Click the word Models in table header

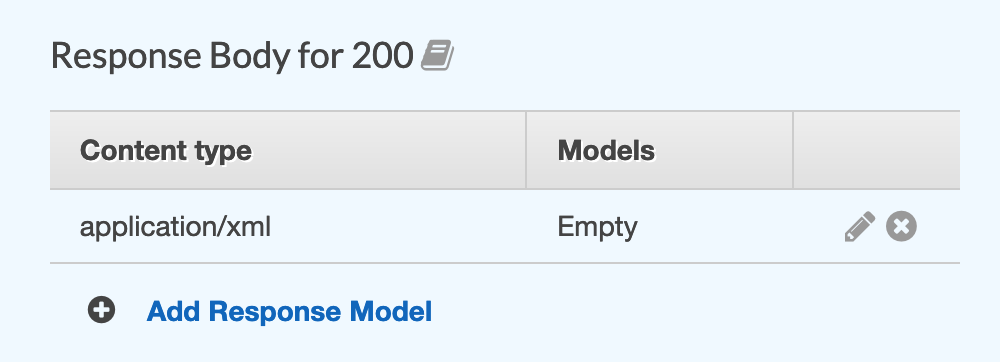(606, 150)
